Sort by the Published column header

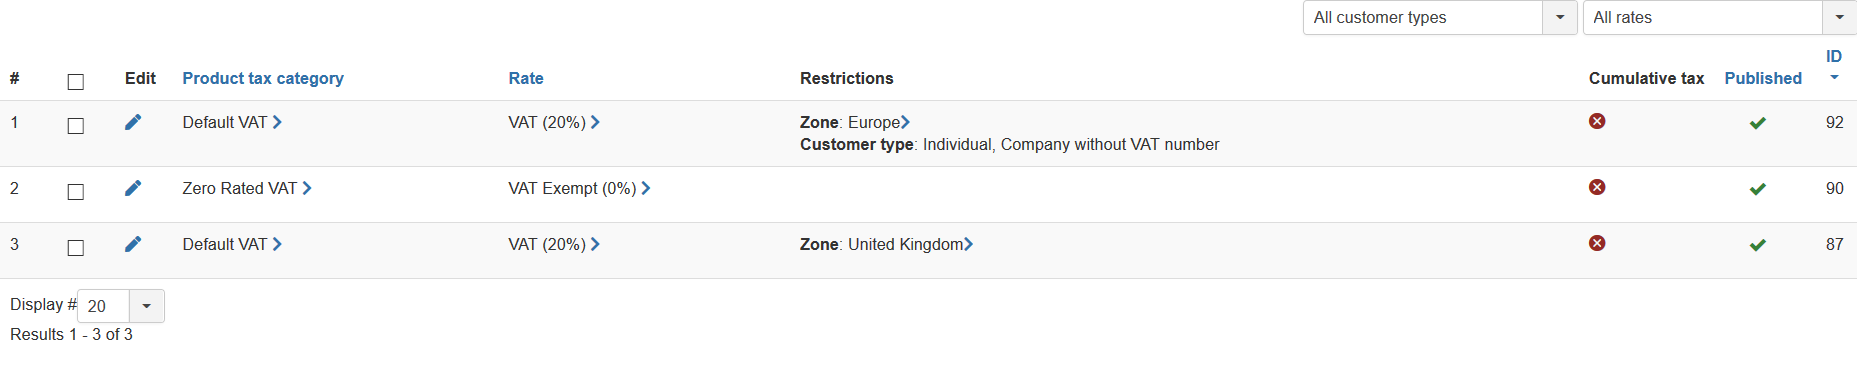pos(1763,78)
